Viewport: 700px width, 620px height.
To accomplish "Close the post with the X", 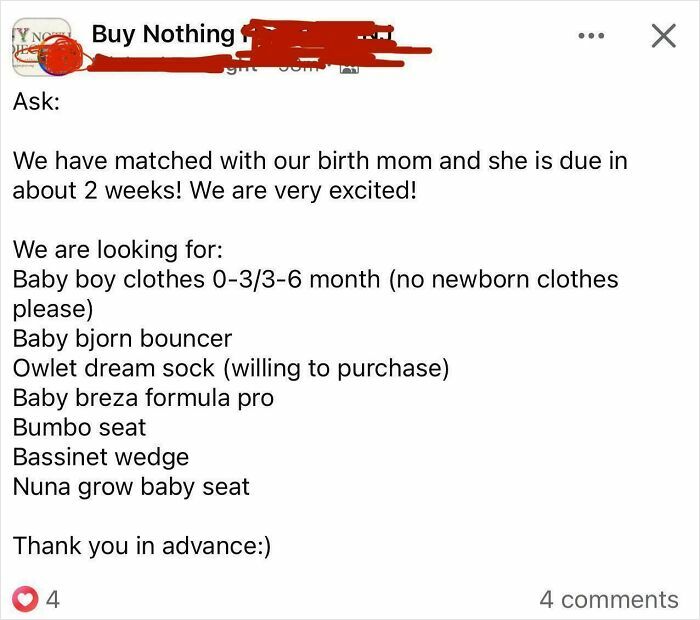I will pyautogui.click(x=663, y=36).
